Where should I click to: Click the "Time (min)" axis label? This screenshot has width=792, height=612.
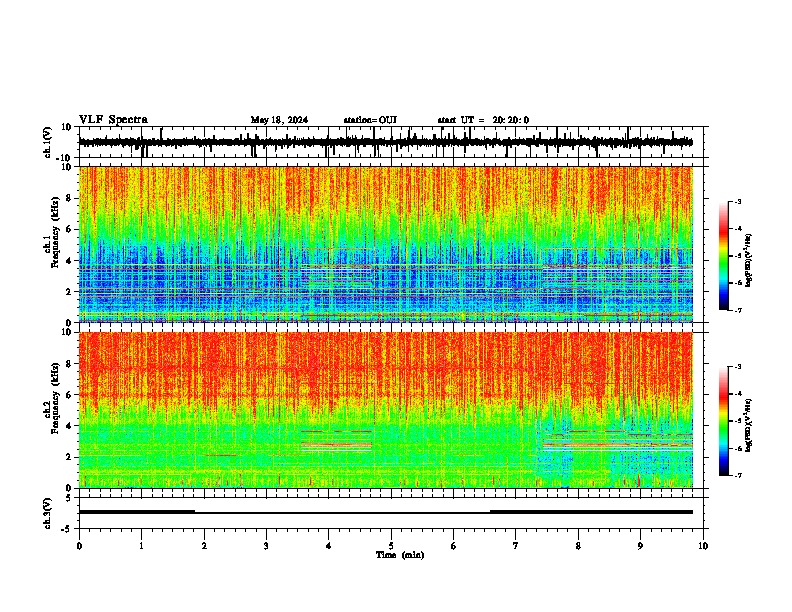click(400, 555)
